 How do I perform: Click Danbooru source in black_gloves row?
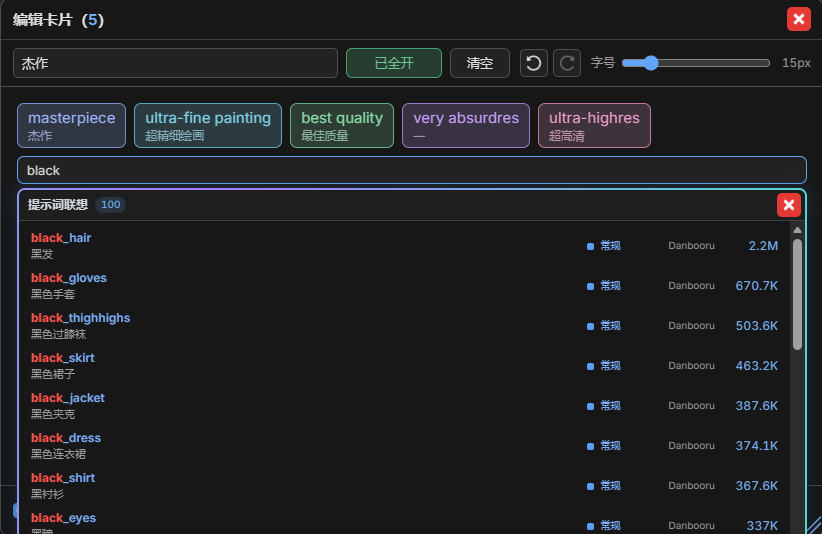pyautogui.click(x=691, y=286)
